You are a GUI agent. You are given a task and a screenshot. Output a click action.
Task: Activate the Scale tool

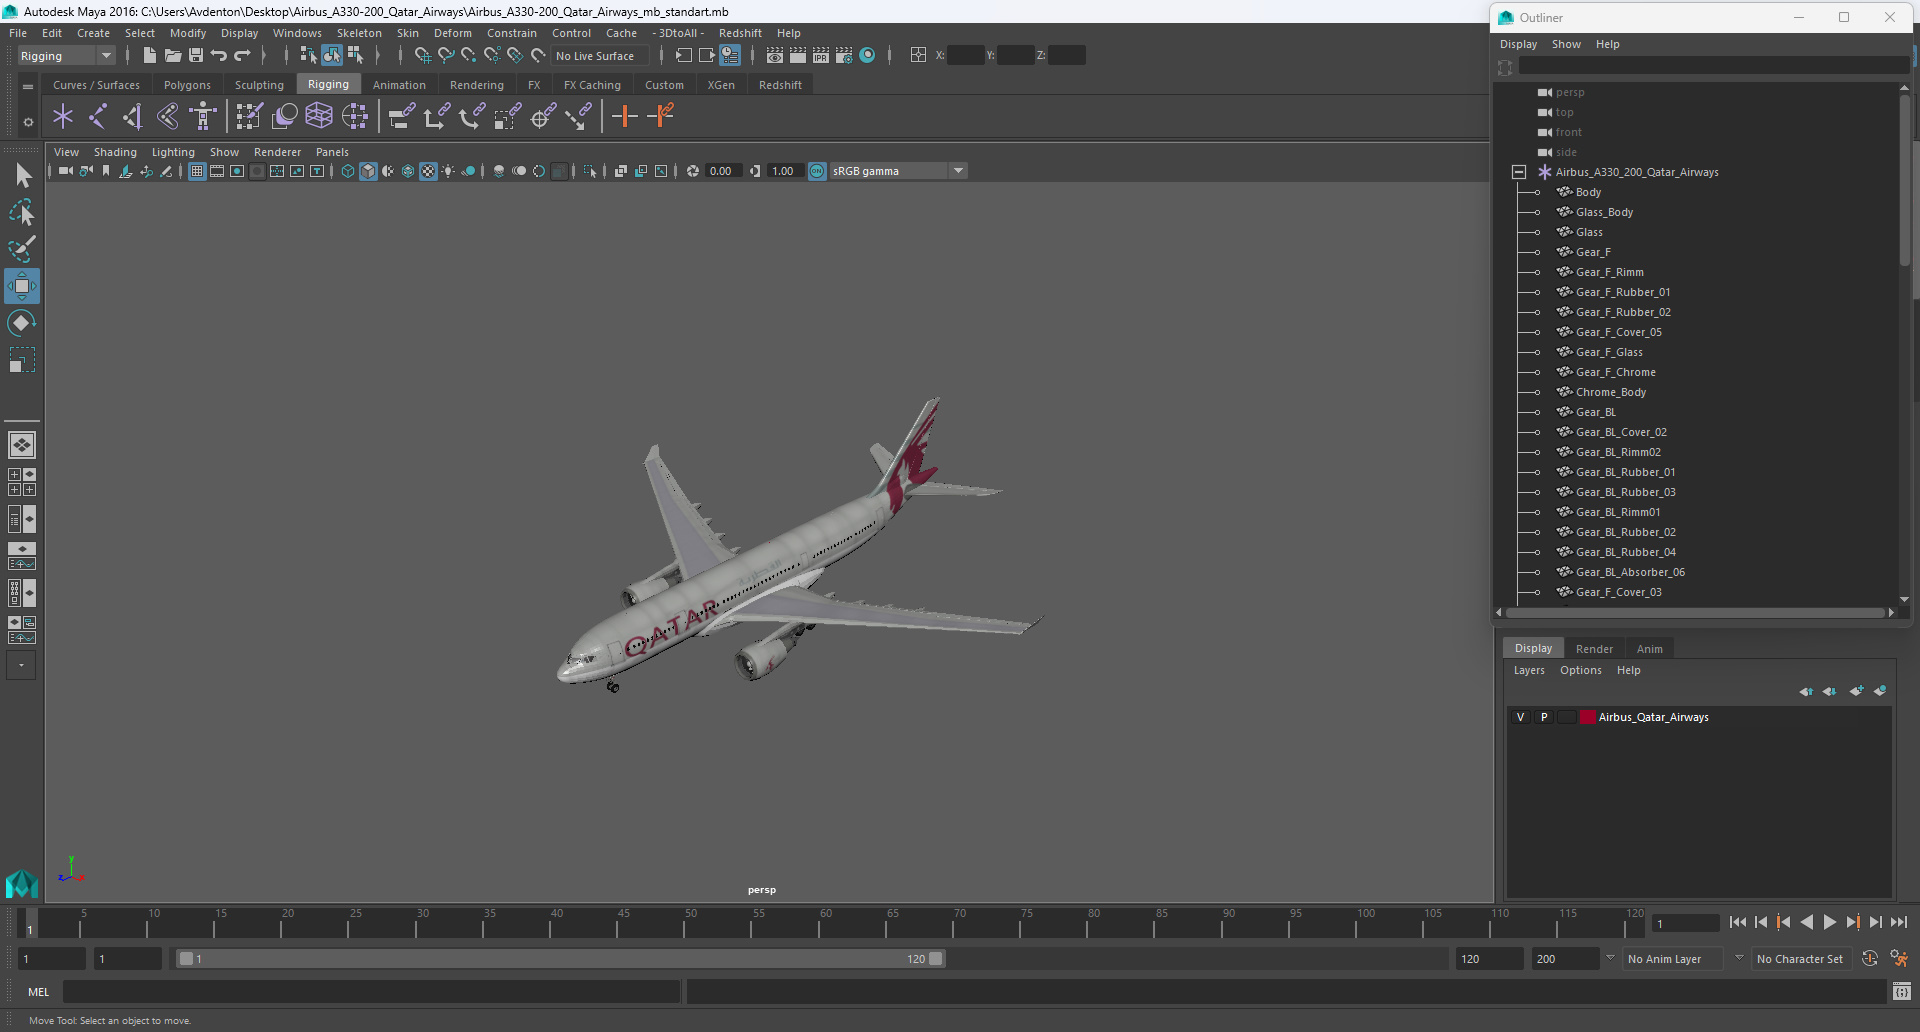tap(22, 360)
